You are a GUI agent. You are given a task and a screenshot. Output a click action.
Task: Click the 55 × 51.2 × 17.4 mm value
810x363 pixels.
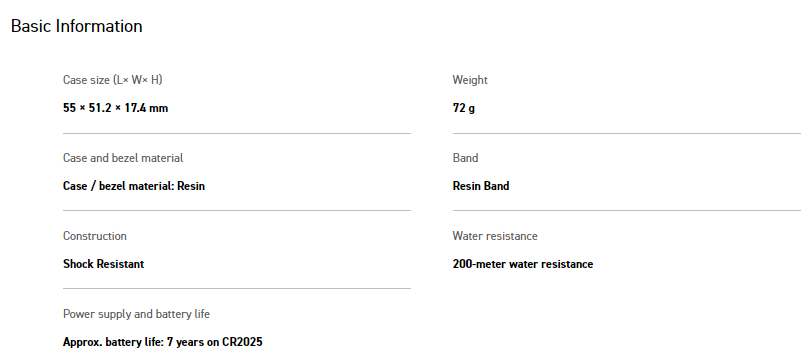tap(116, 108)
